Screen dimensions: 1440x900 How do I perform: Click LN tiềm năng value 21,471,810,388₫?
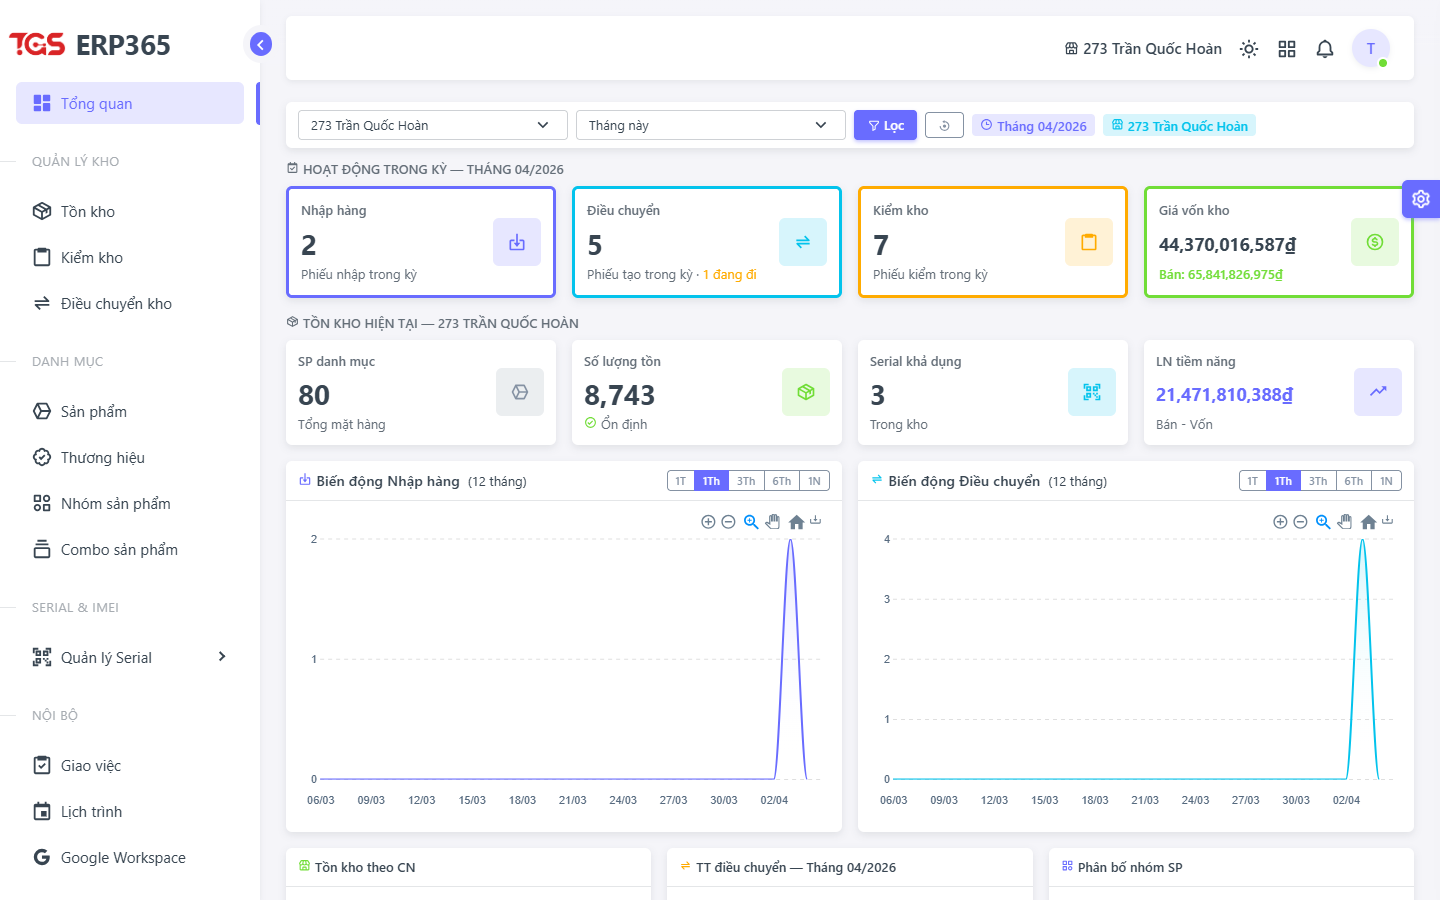point(1224,395)
